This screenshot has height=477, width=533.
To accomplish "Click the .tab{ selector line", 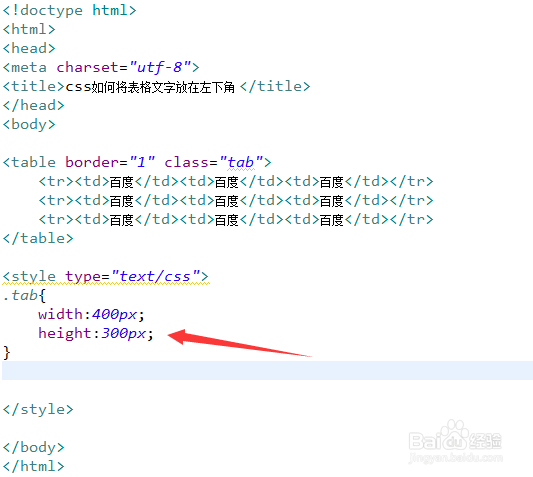I will (x=24, y=295).
